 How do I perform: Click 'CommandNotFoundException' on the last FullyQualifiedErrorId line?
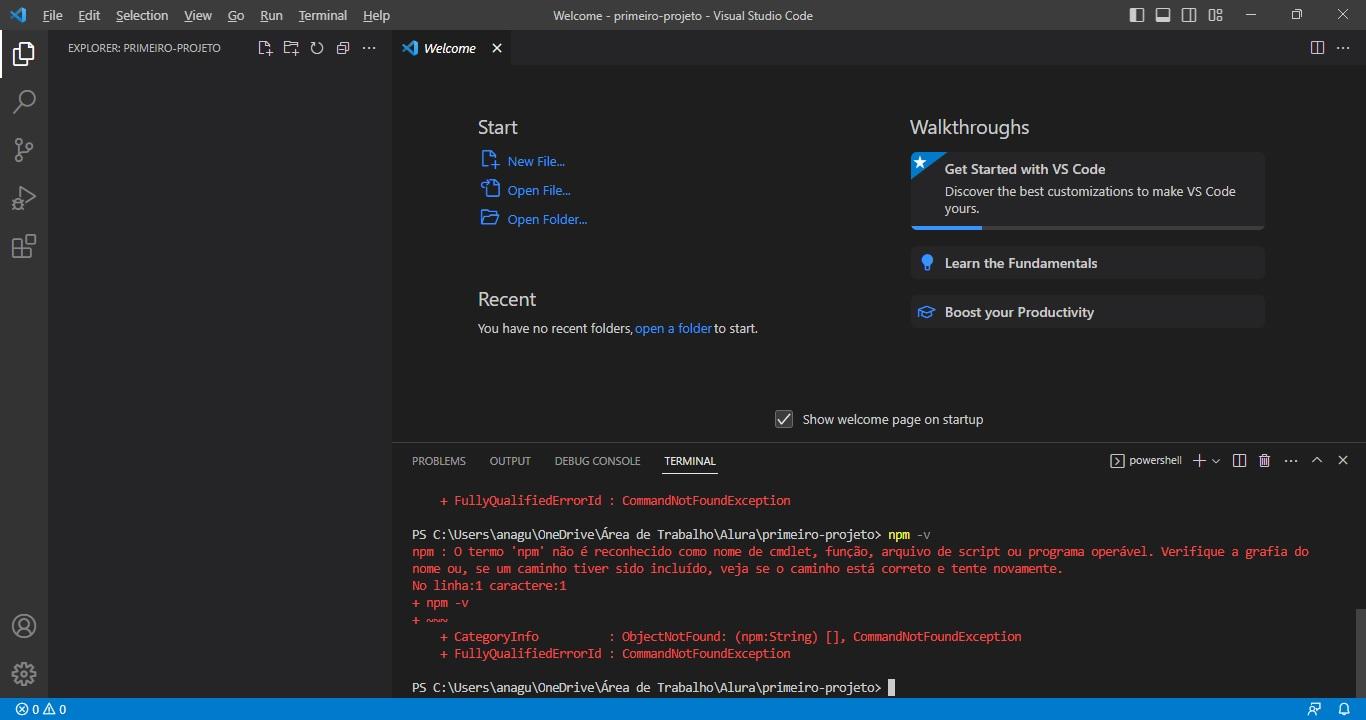pos(706,653)
